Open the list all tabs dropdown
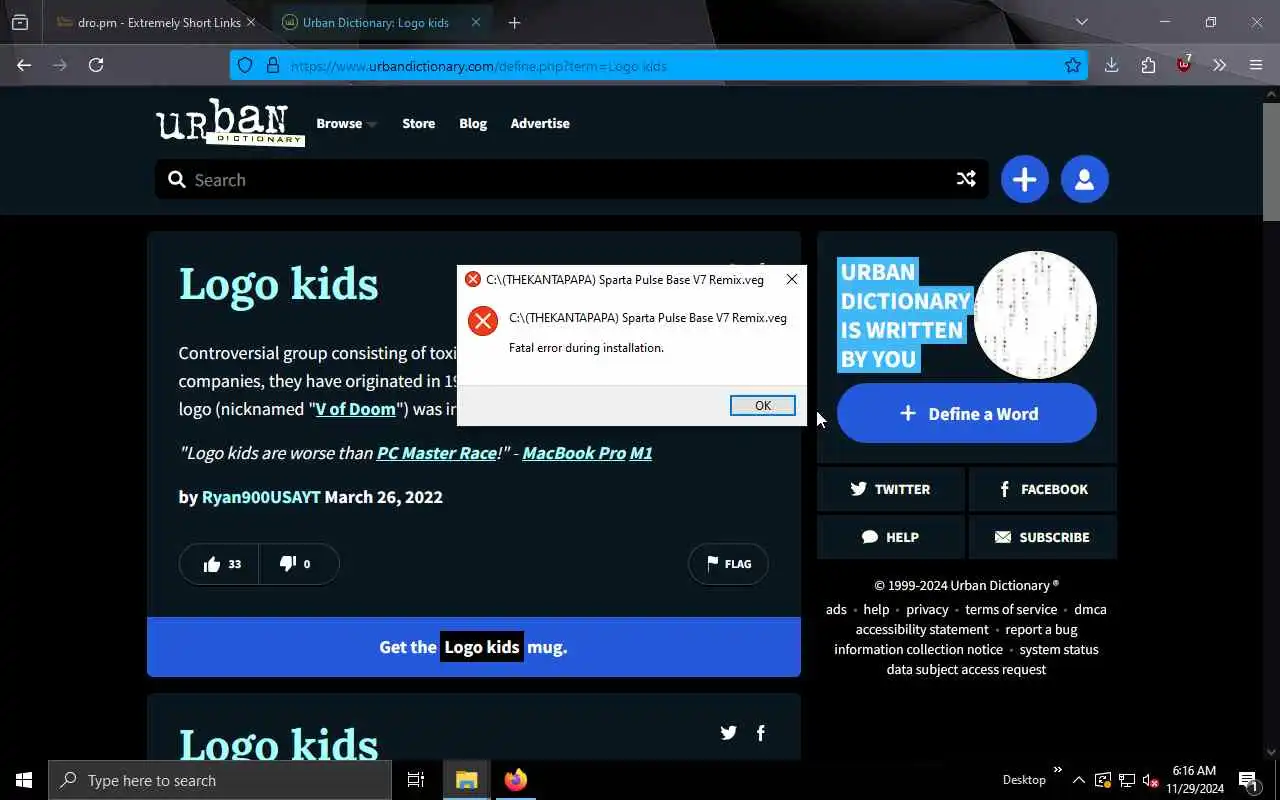 pyautogui.click(x=1081, y=22)
